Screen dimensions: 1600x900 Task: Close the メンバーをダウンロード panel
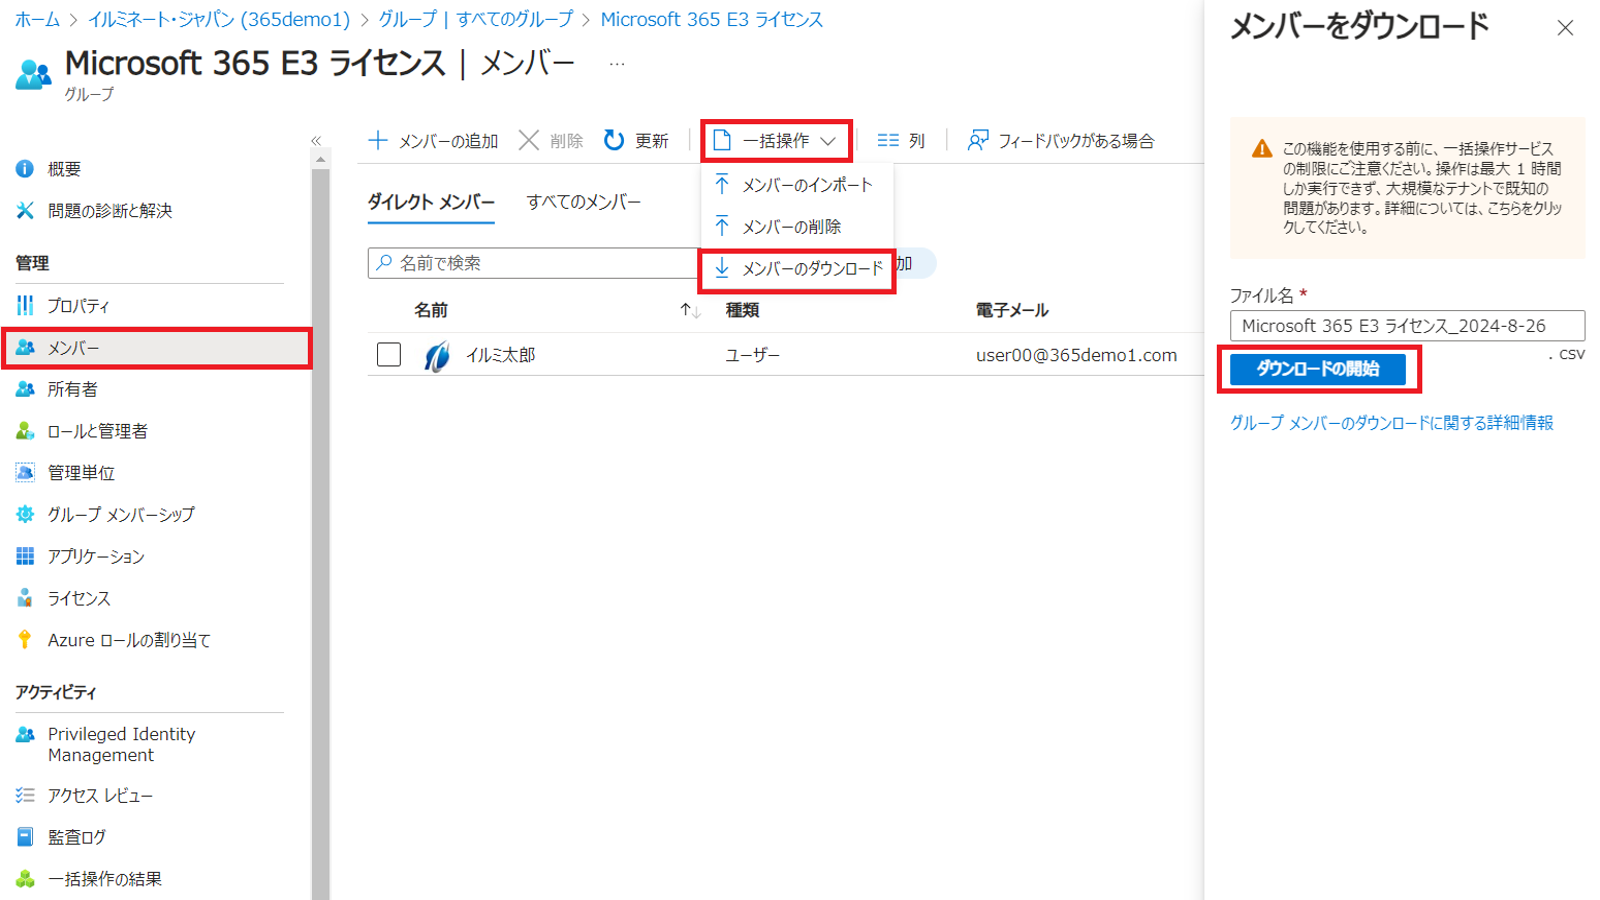pyautogui.click(x=1565, y=28)
